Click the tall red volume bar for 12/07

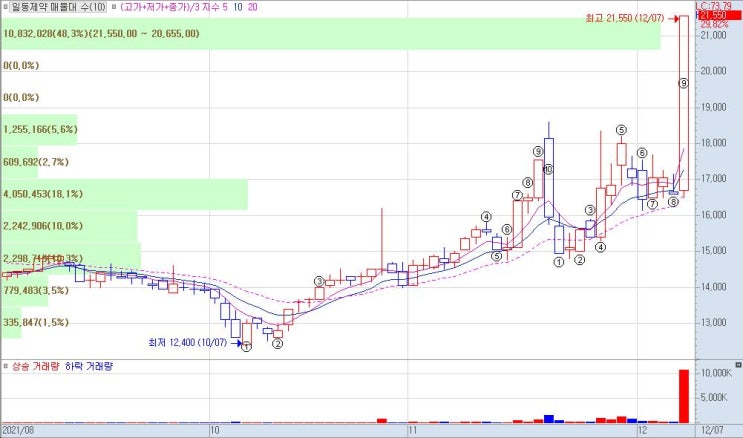click(x=684, y=396)
